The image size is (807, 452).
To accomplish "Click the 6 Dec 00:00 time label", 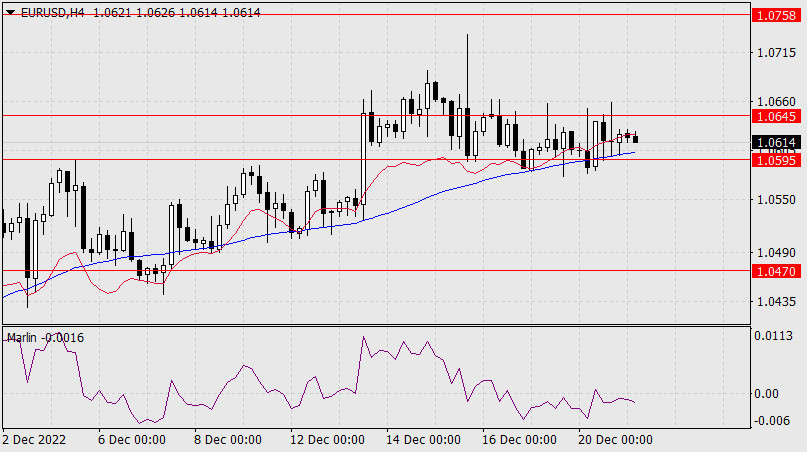I will 134,439.
